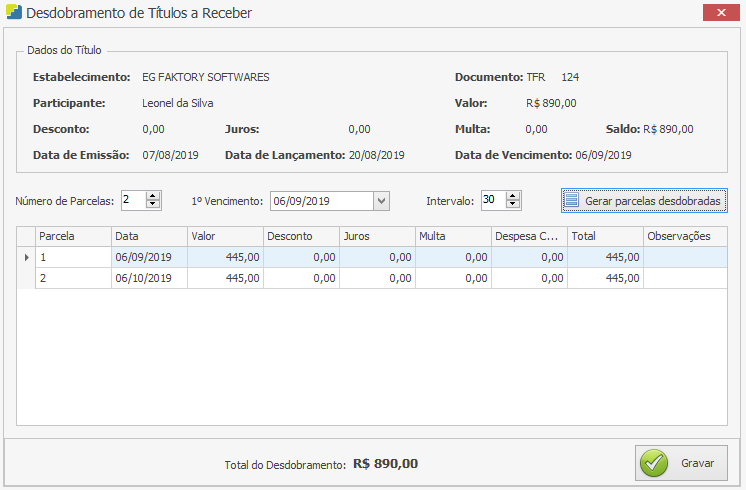
Task: Open the 1º Vencimento date dropdown
Action: click(381, 201)
